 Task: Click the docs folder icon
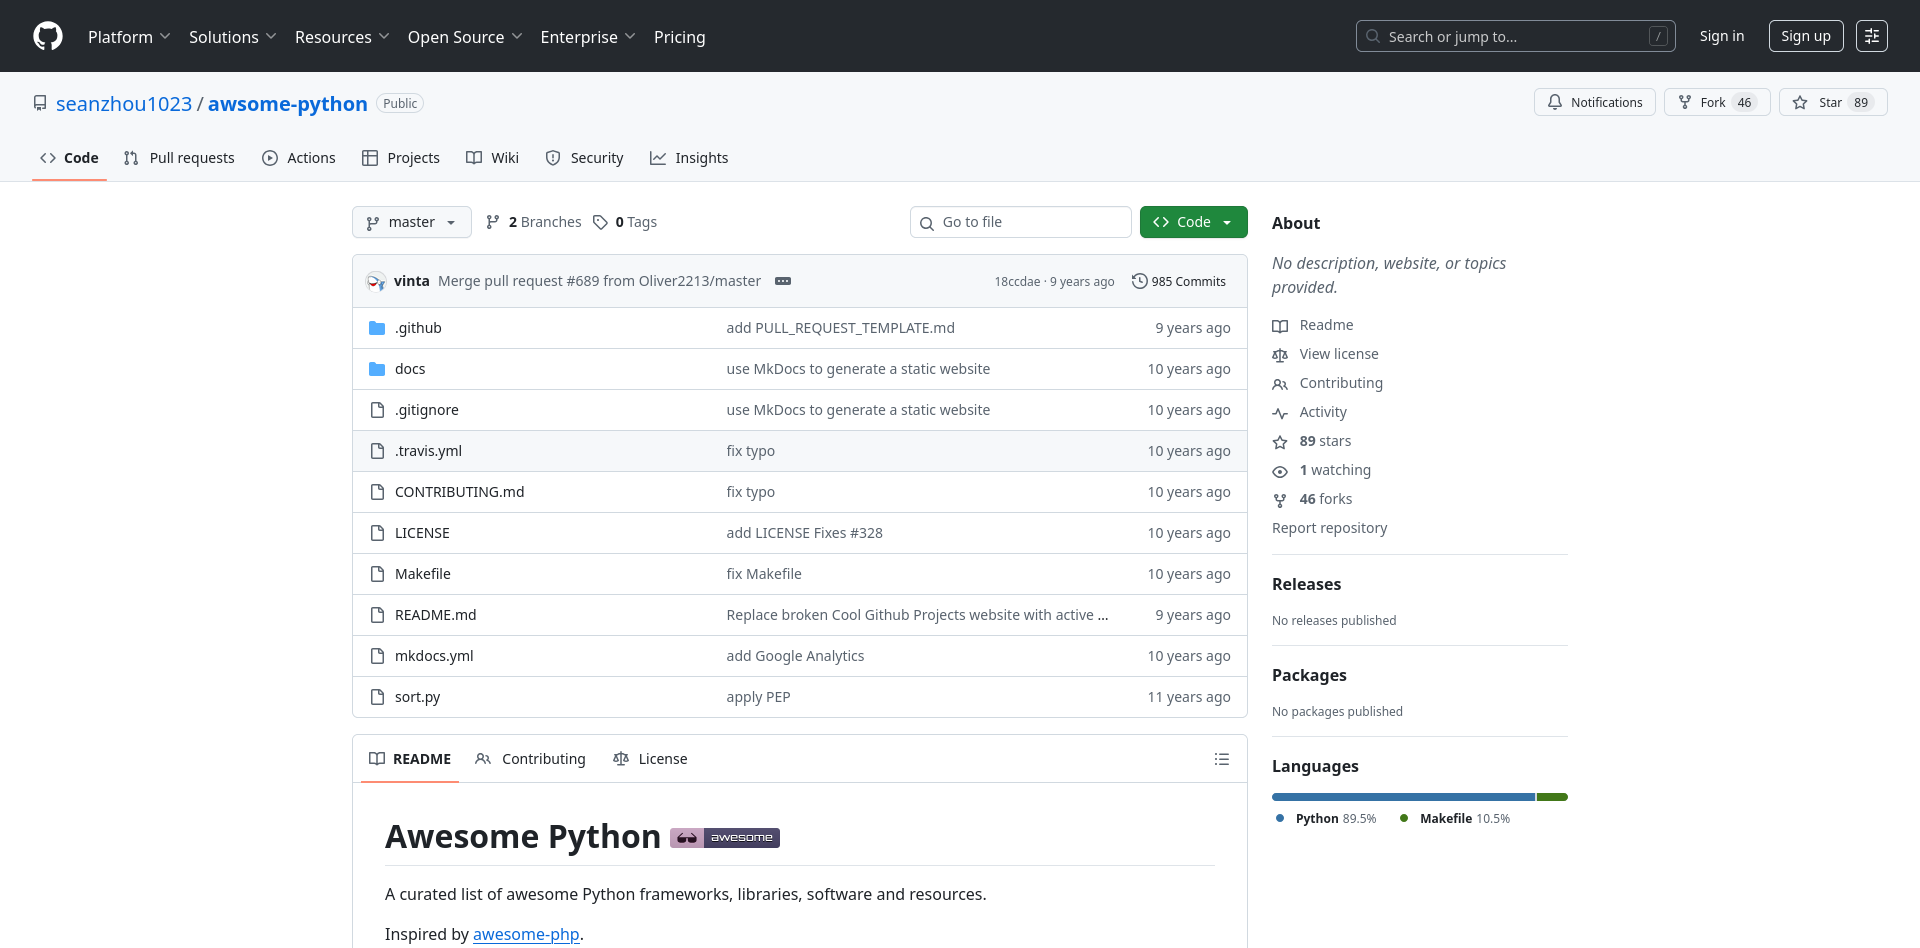(377, 369)
